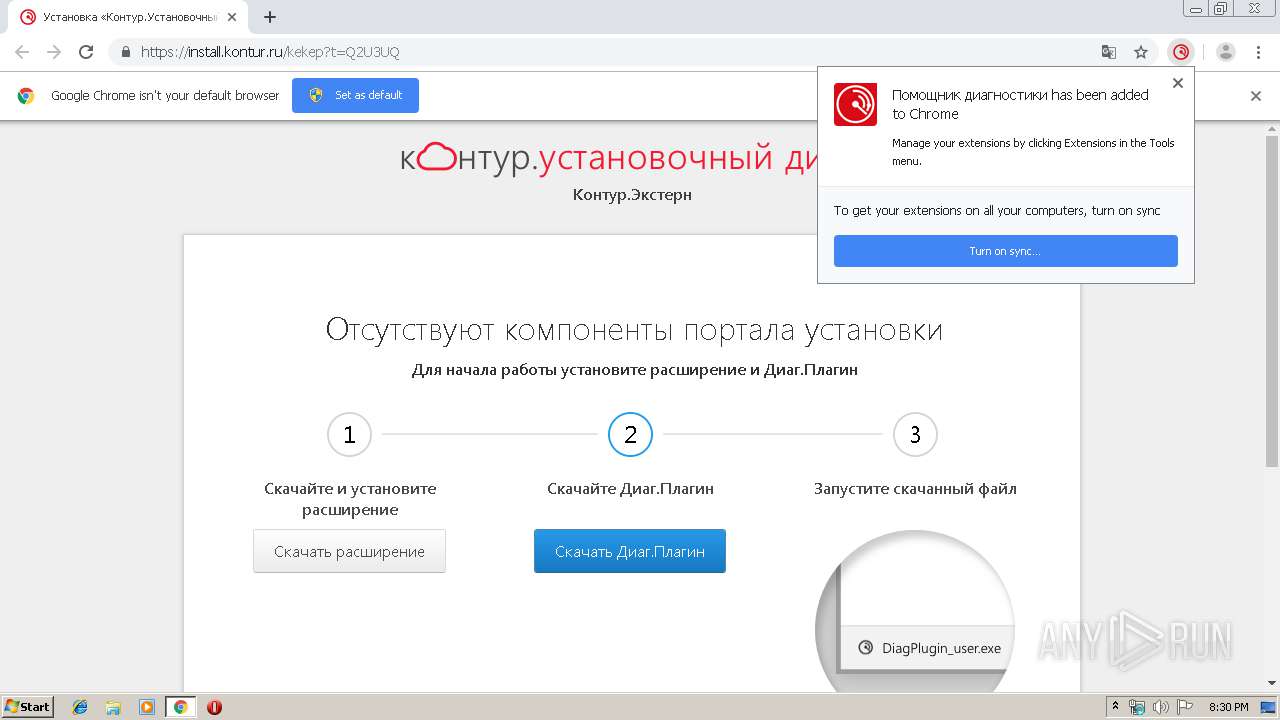Click the browser Back arrow
The width and height of the screenshot is (1280, 720).
22,52
